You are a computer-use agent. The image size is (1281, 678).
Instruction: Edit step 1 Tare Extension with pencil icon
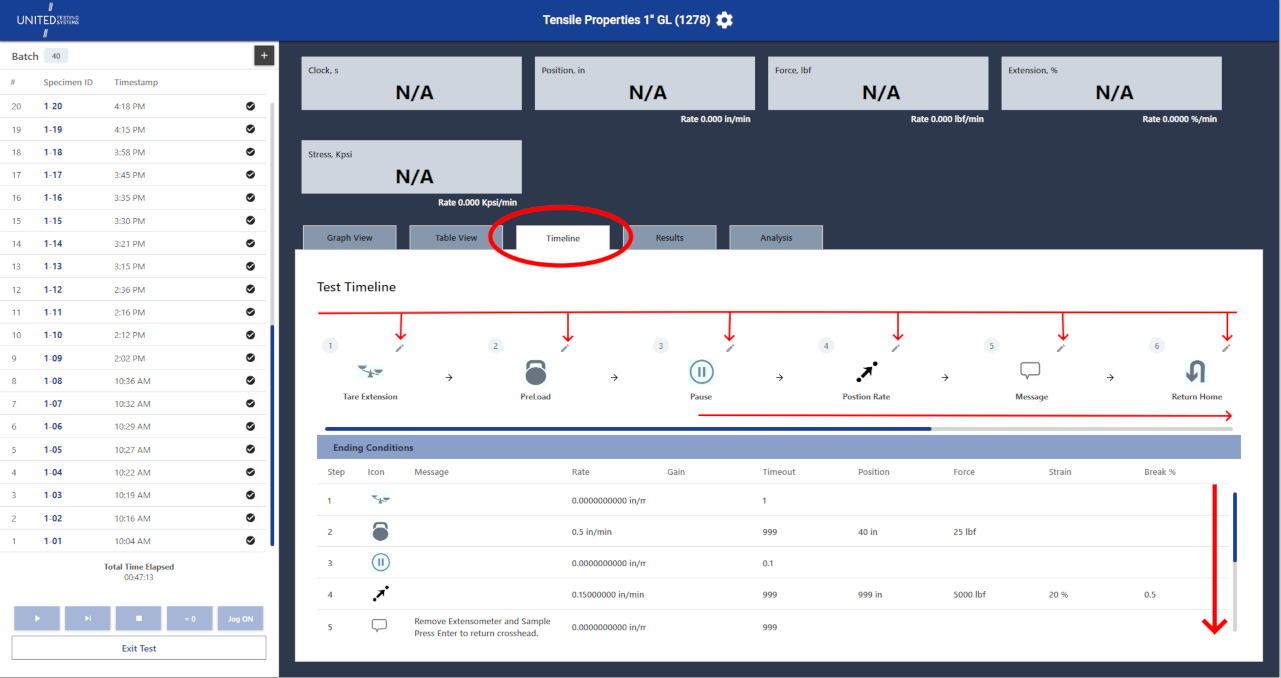pos(400,347)
